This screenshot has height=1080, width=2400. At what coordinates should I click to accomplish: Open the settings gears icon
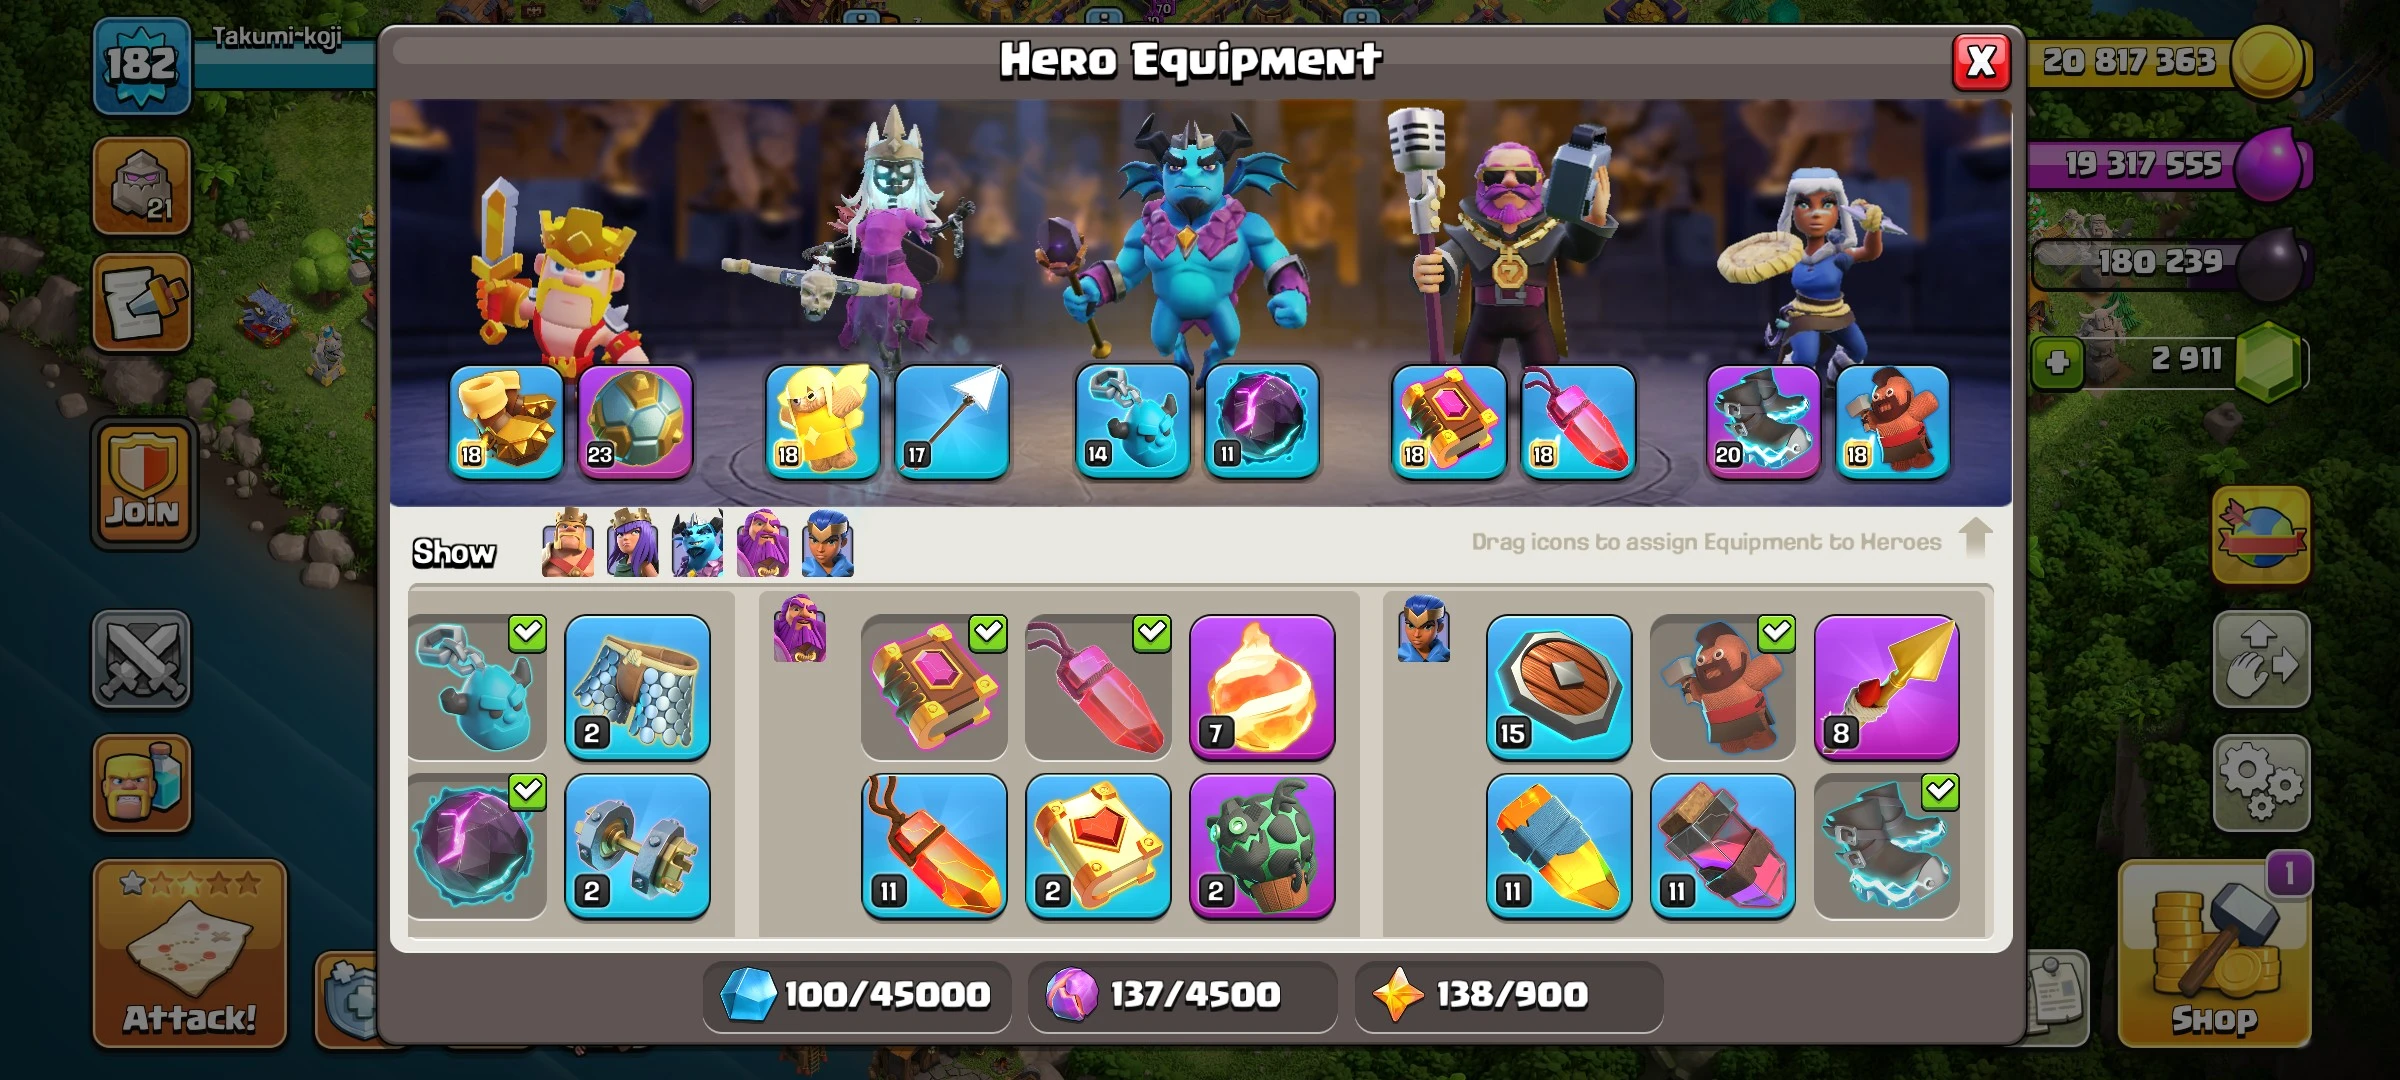tap(2261, 782)
